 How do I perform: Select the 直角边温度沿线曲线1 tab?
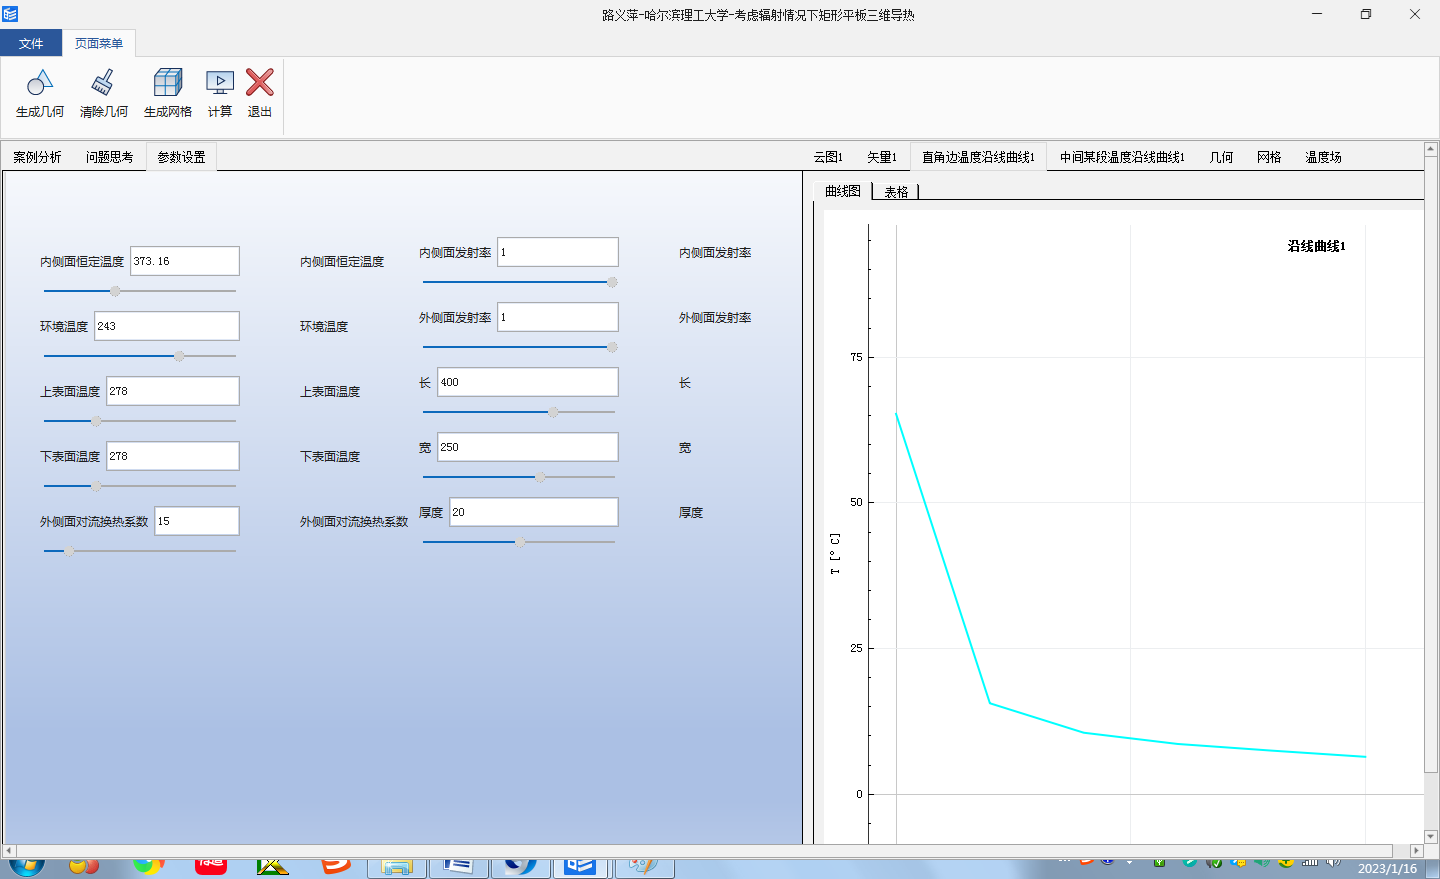[x=978, y=157]
